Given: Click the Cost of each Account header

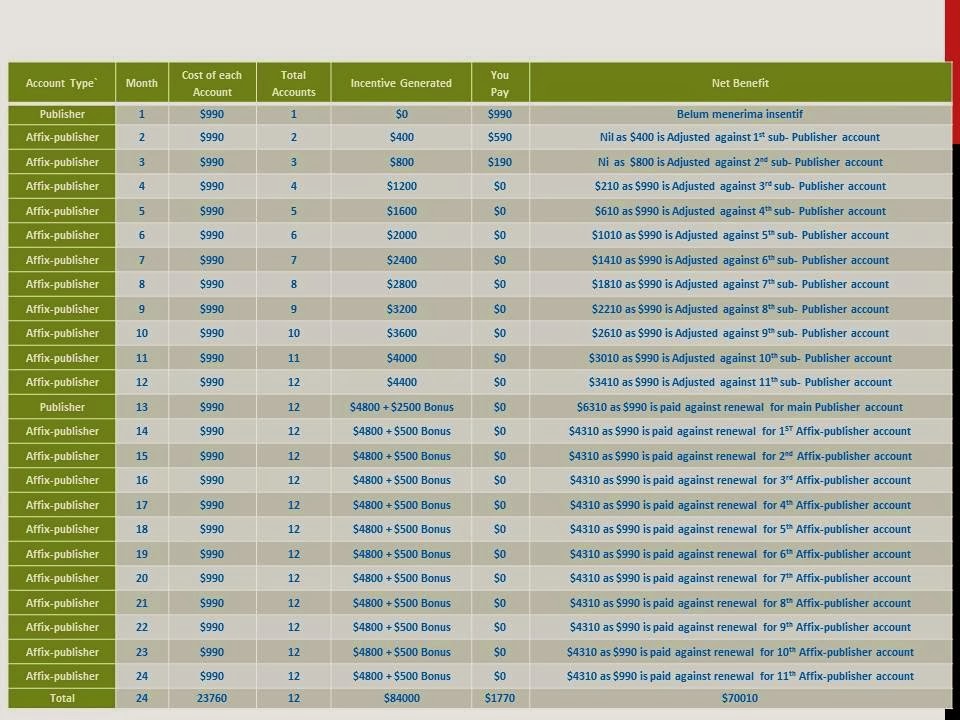Looking at the screenshot, I should tap(212, 83).
